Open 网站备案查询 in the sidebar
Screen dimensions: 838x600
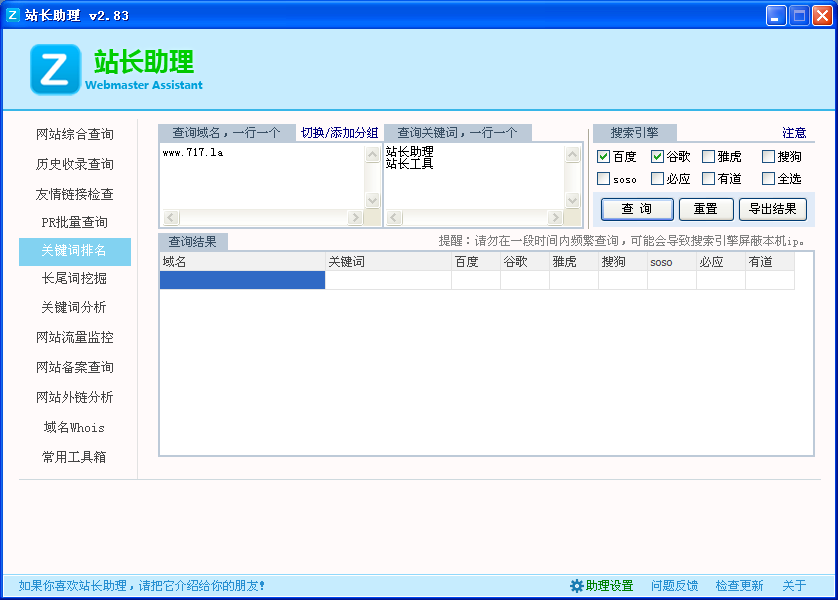coord(75,367)
